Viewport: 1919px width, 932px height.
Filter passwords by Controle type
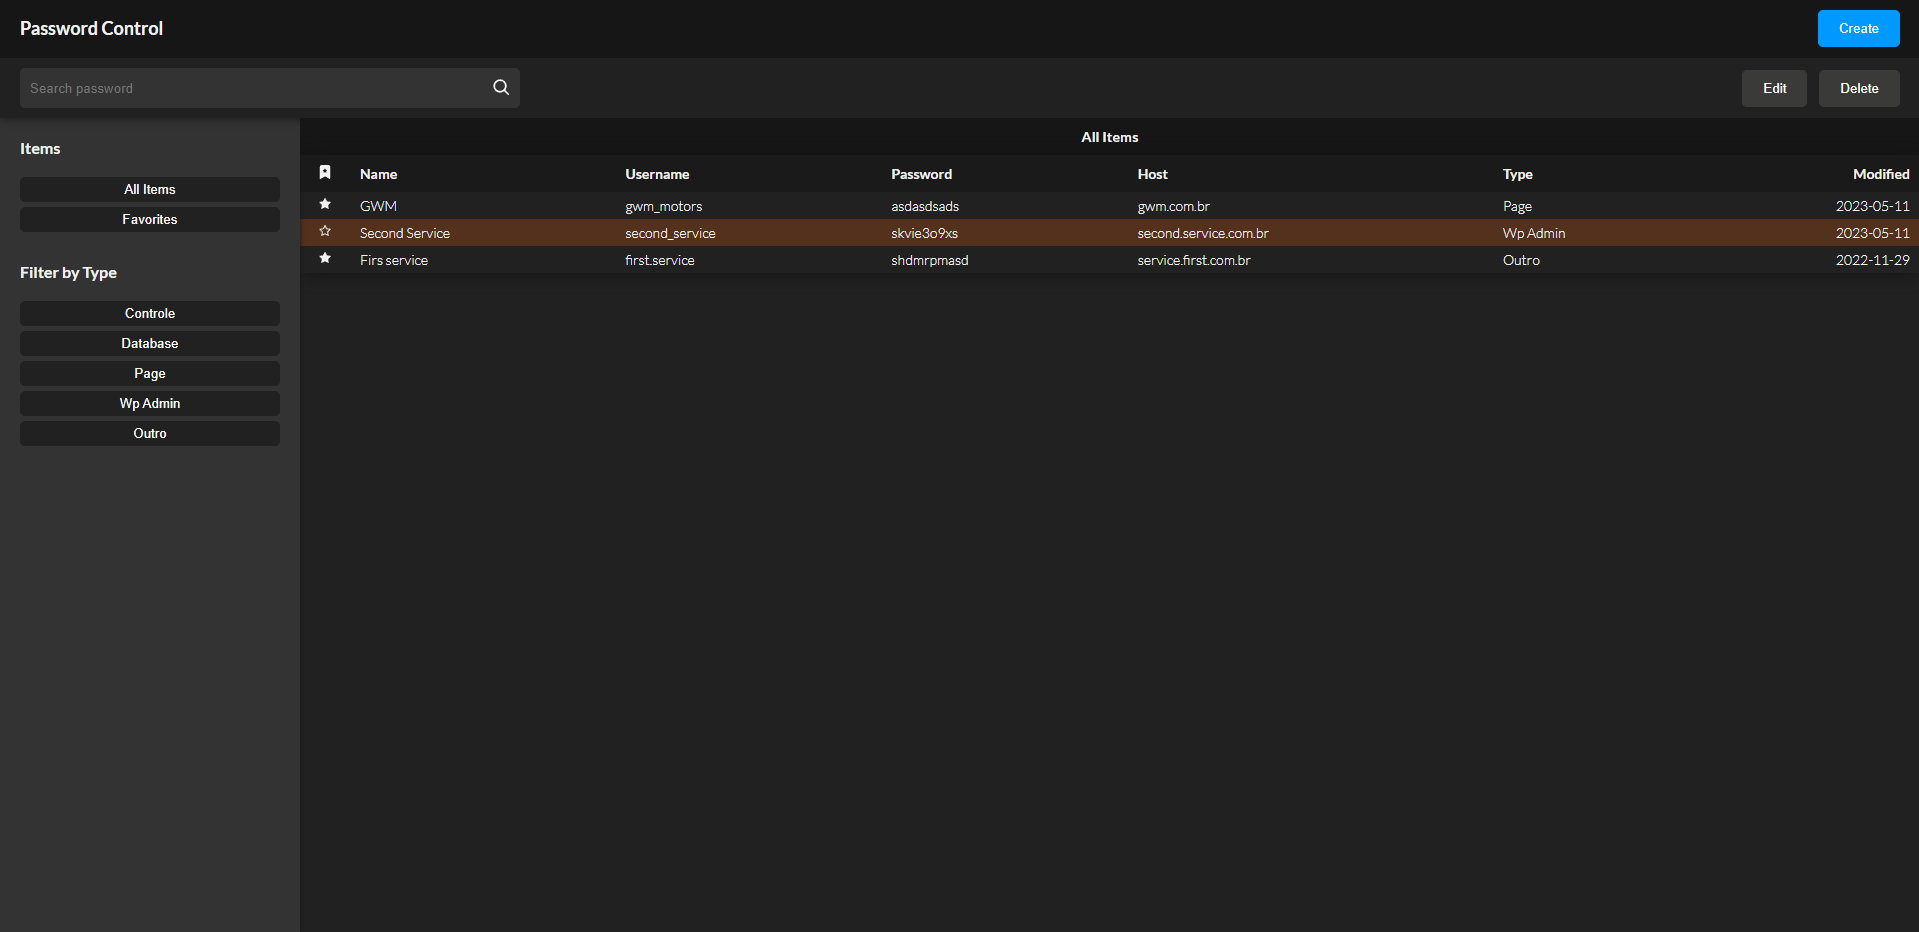(x=149, y=313)
